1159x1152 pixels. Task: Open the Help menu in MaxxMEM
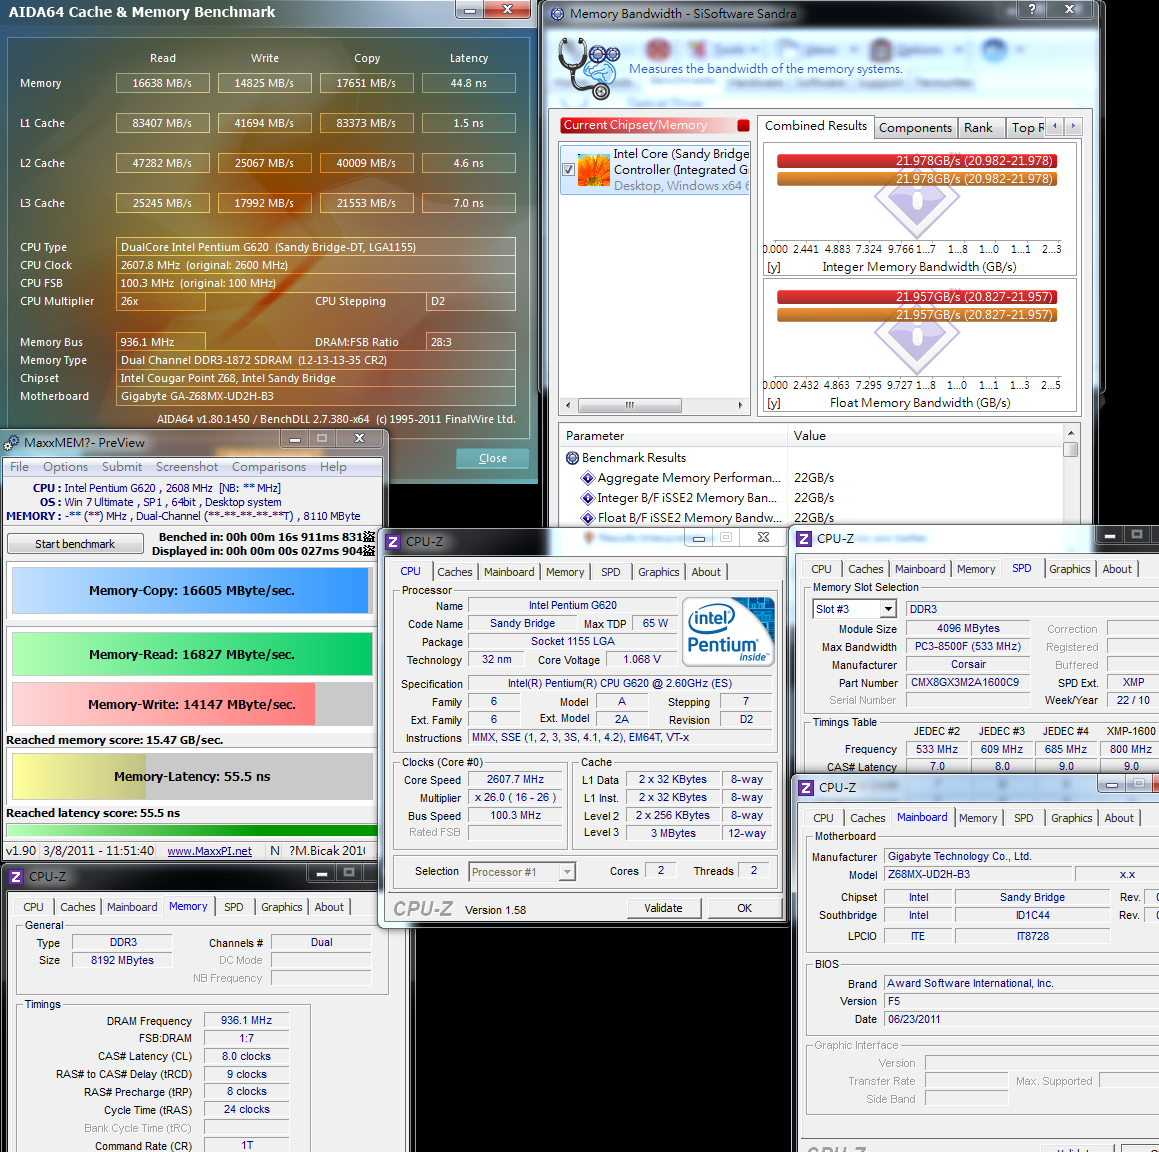[333, 467]
